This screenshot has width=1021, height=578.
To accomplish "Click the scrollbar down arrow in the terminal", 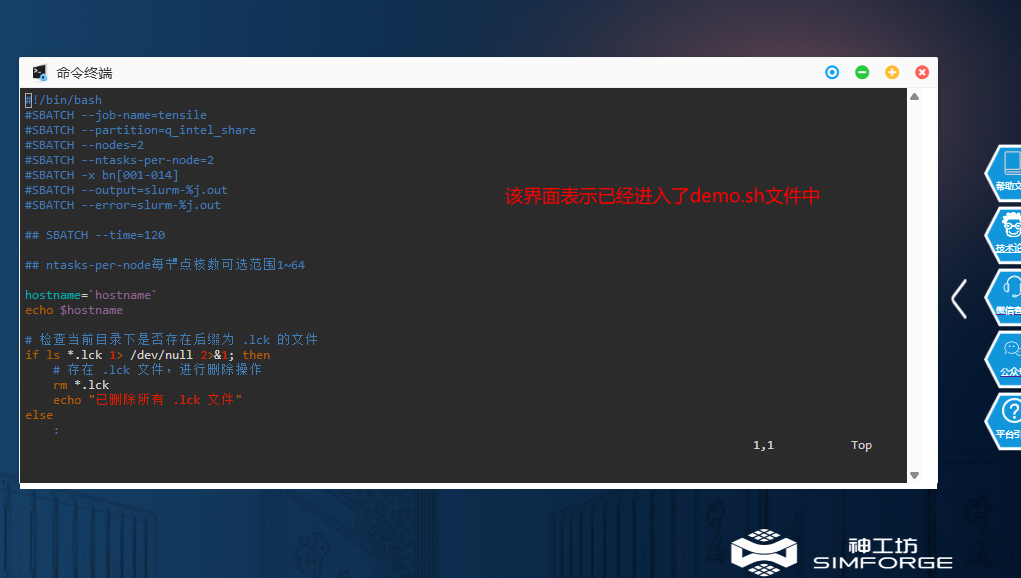I will [x=914, y=476].
